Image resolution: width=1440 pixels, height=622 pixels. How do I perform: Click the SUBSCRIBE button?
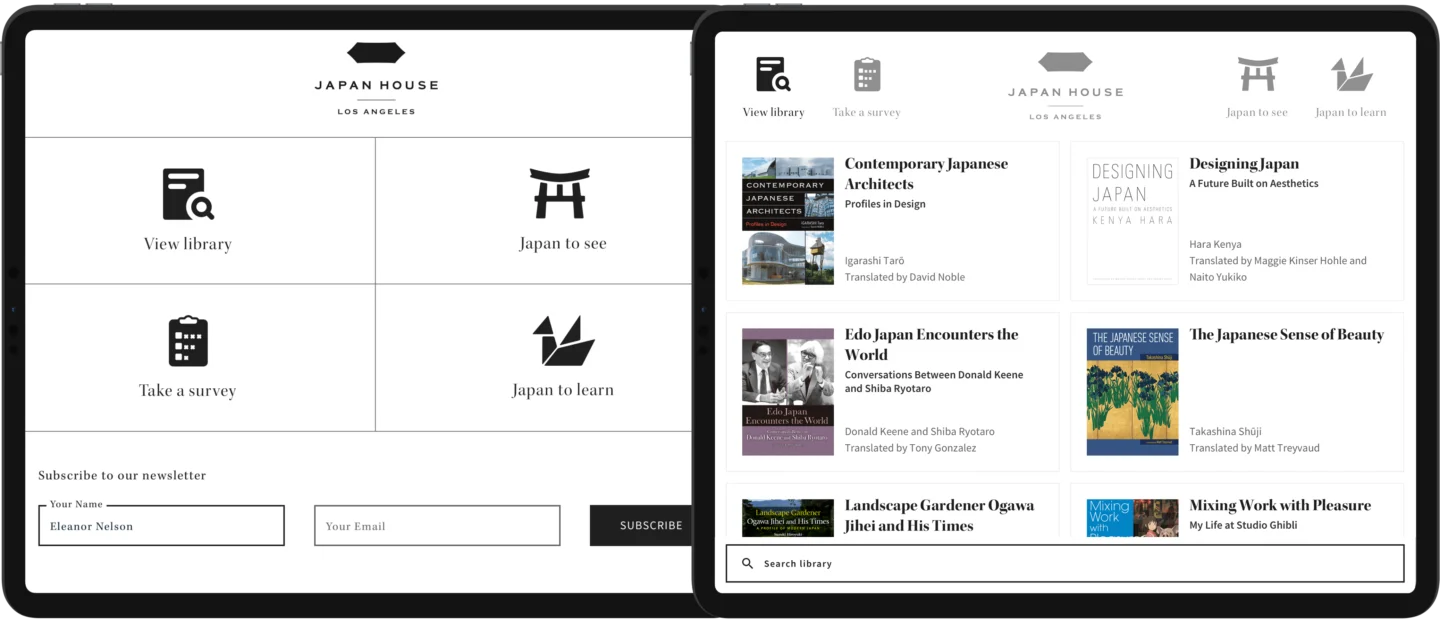coord(641,526)
